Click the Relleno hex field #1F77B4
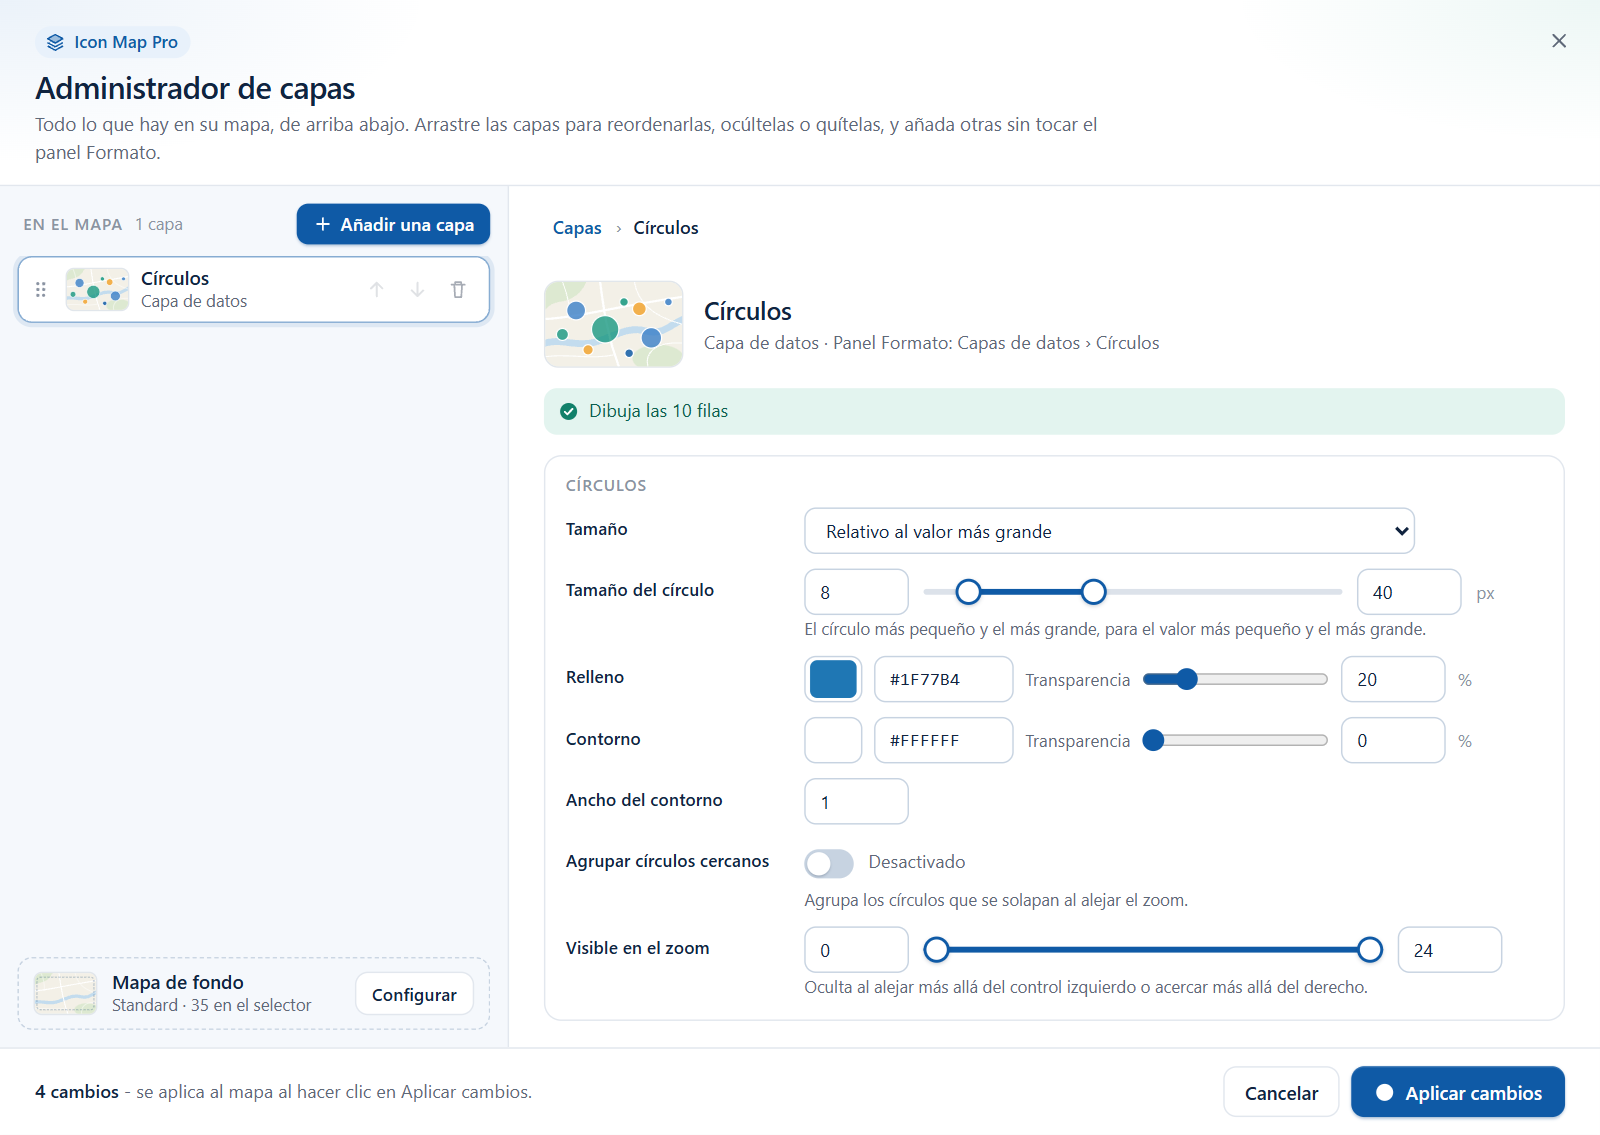The height and width of the screenshot is (1135, 1600). coord(943,679)
